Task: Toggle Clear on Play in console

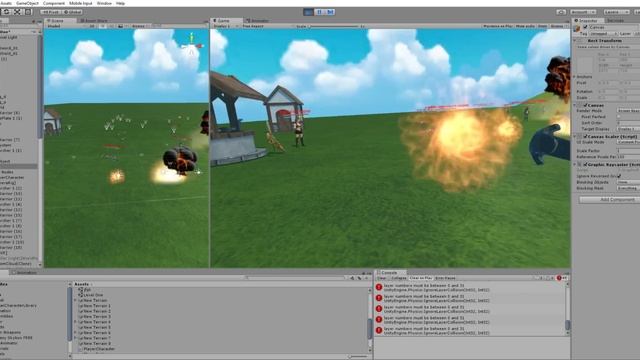Action: pyautogui.click(x=420, y=278)
